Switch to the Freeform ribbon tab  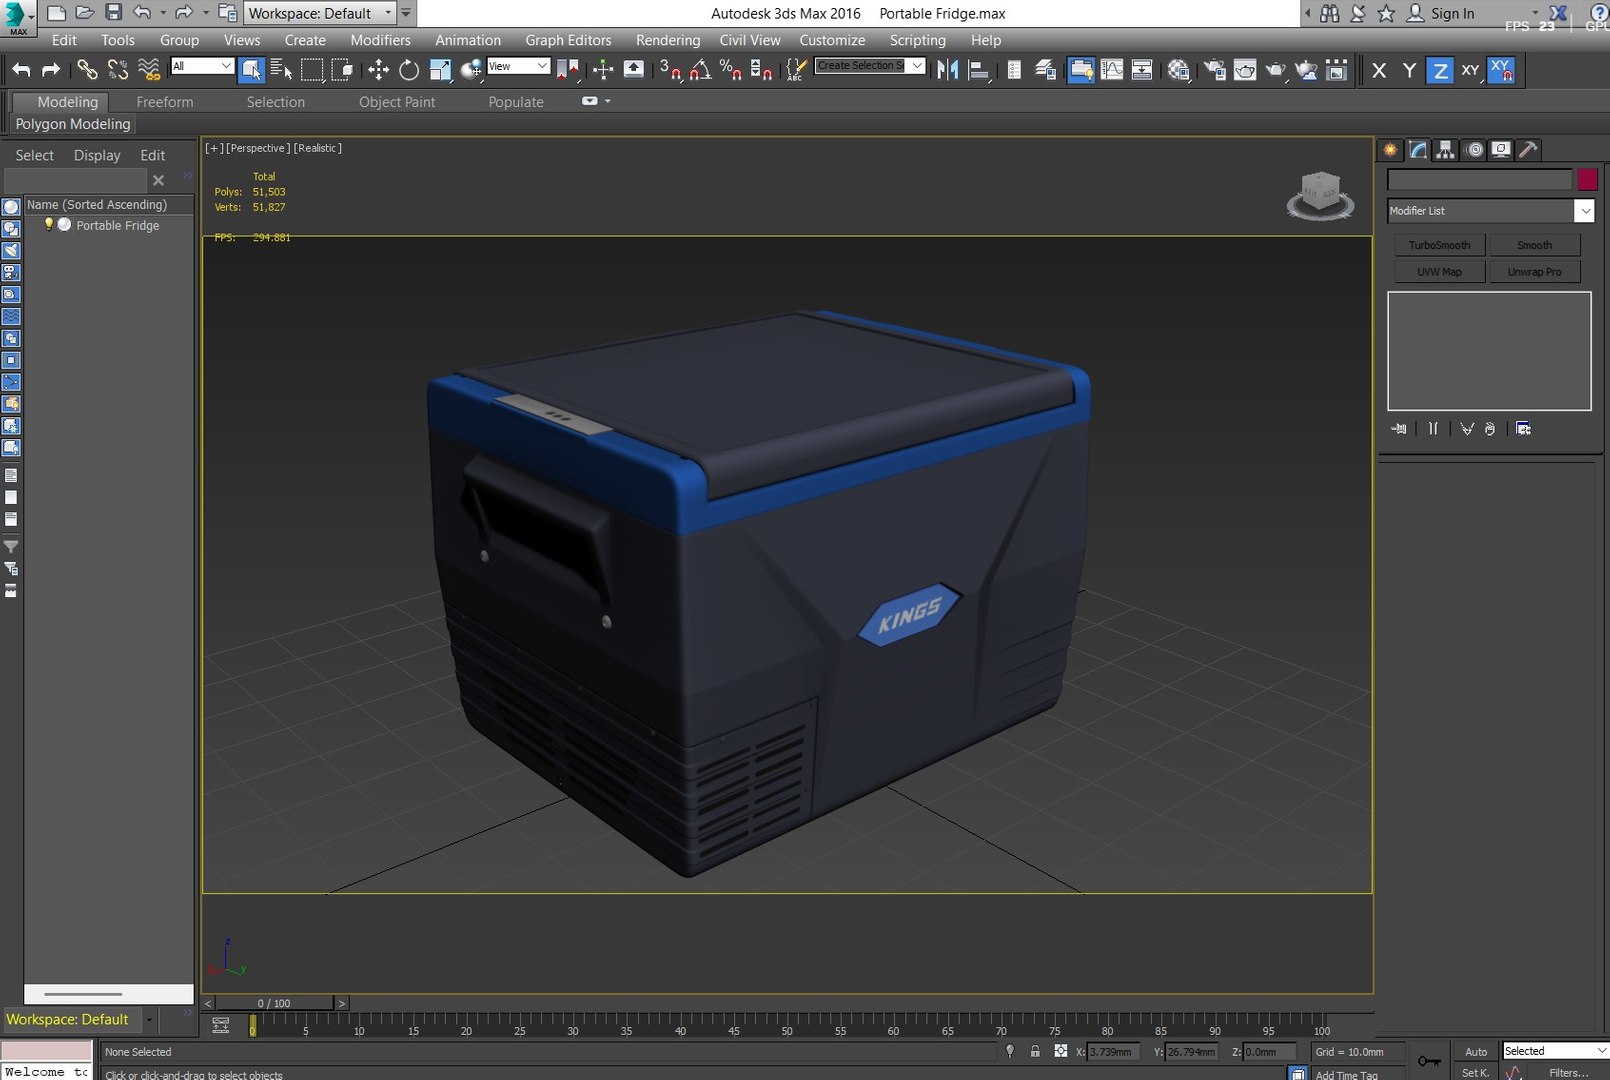tap(165, 102)
